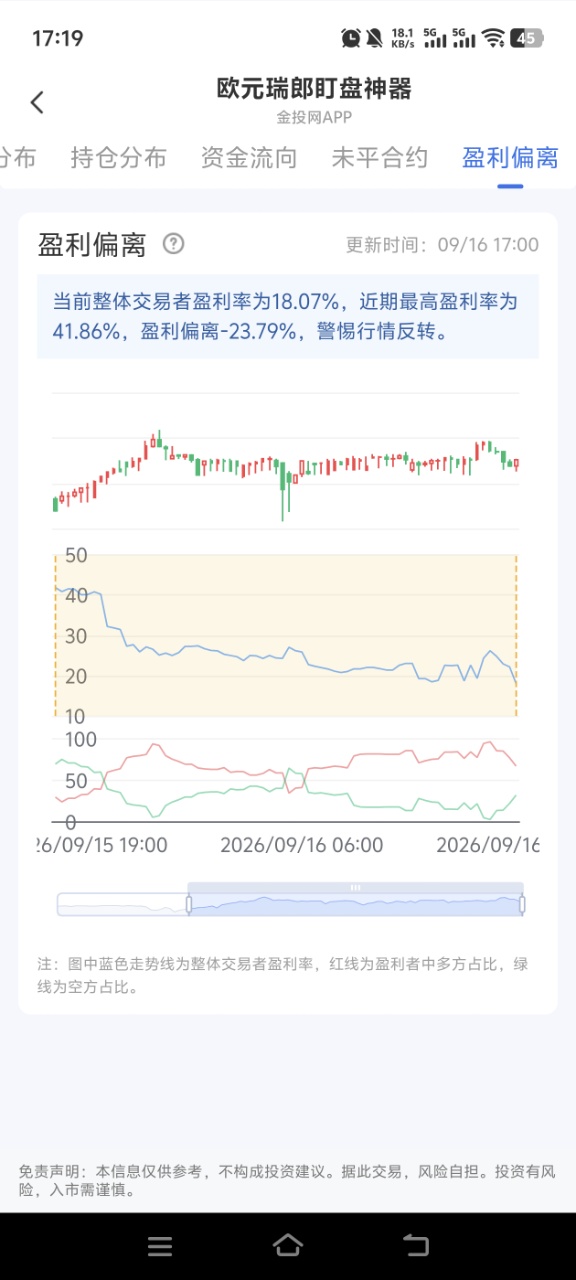Tap the 17:19 clock in status bar
The image size is (576, 1280).
point(58,38)
